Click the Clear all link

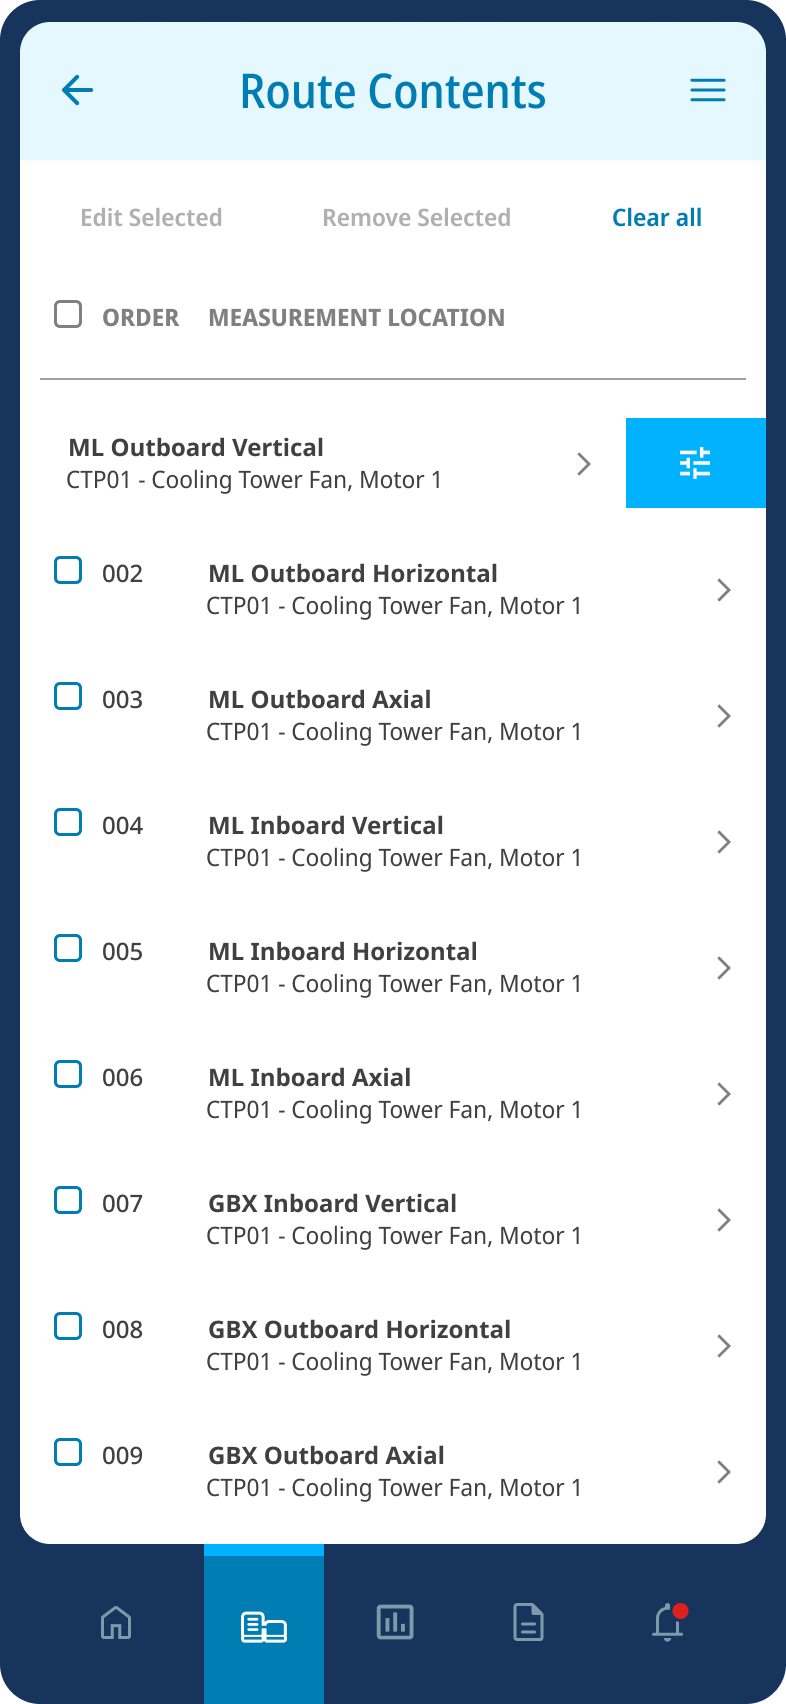point(656,218)
